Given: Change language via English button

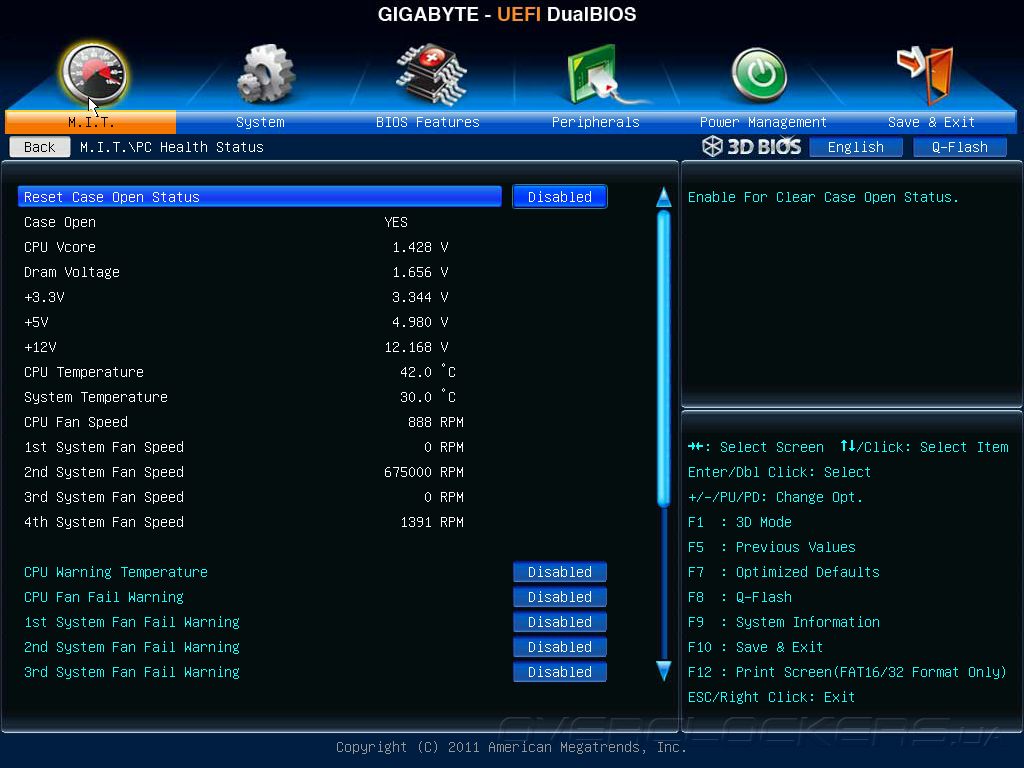Looking at the screenshot, I should click(x=856, y=147).
